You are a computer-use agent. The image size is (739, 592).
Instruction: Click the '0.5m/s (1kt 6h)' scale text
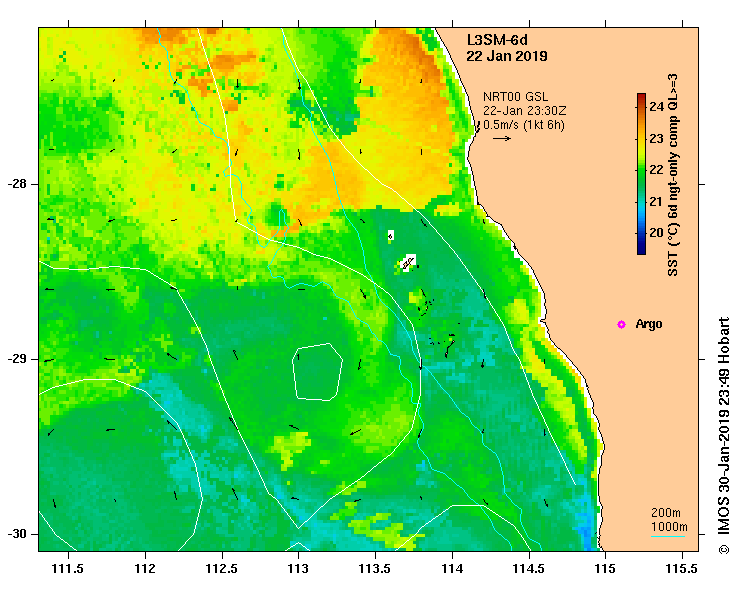click(524, 125)
